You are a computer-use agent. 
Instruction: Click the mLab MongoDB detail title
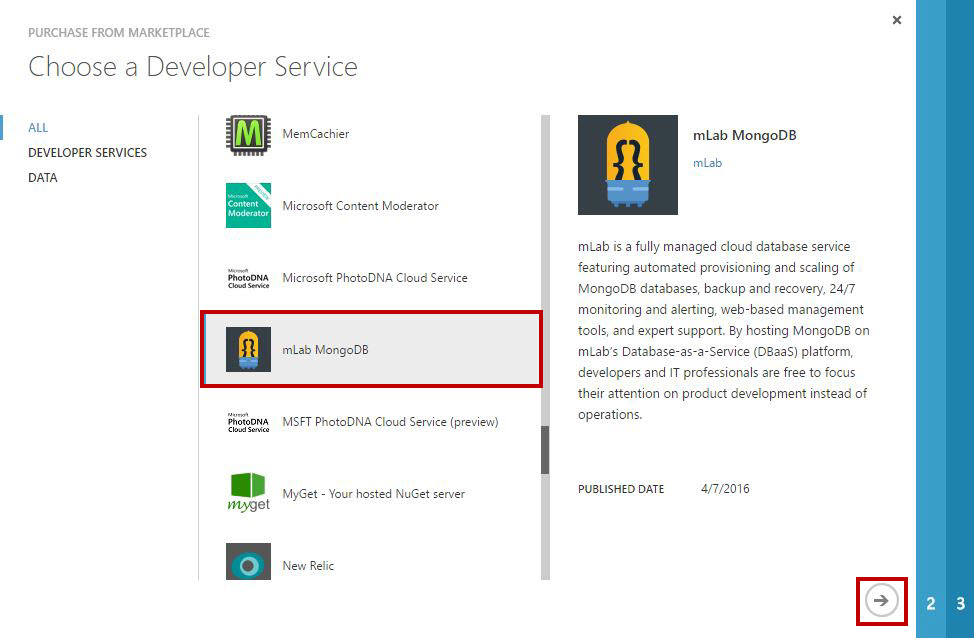(x=744, y=135)
